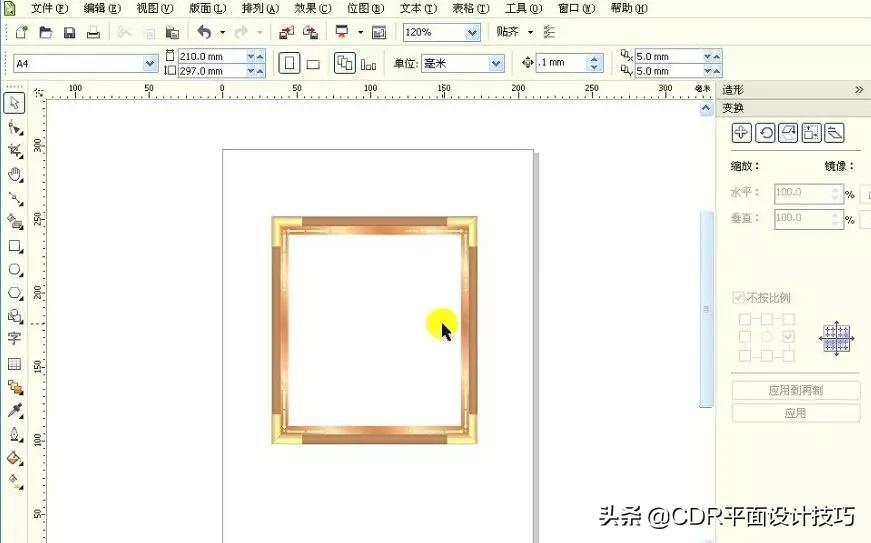Select the Table tool
The width and height of the screenshot is (871, 543).
[14, 364]
